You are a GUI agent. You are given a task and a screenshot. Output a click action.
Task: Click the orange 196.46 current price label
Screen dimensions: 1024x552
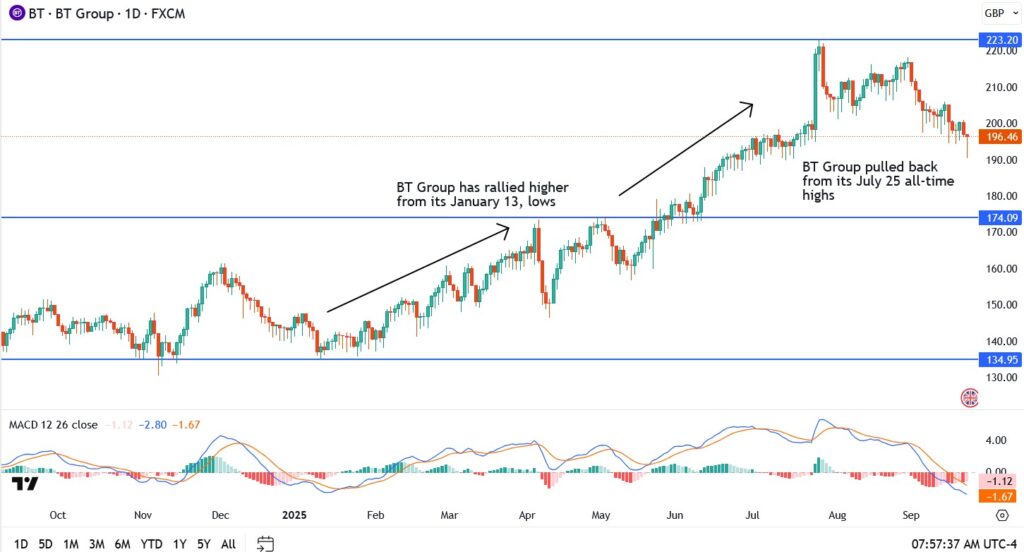[x=998, y=137]
